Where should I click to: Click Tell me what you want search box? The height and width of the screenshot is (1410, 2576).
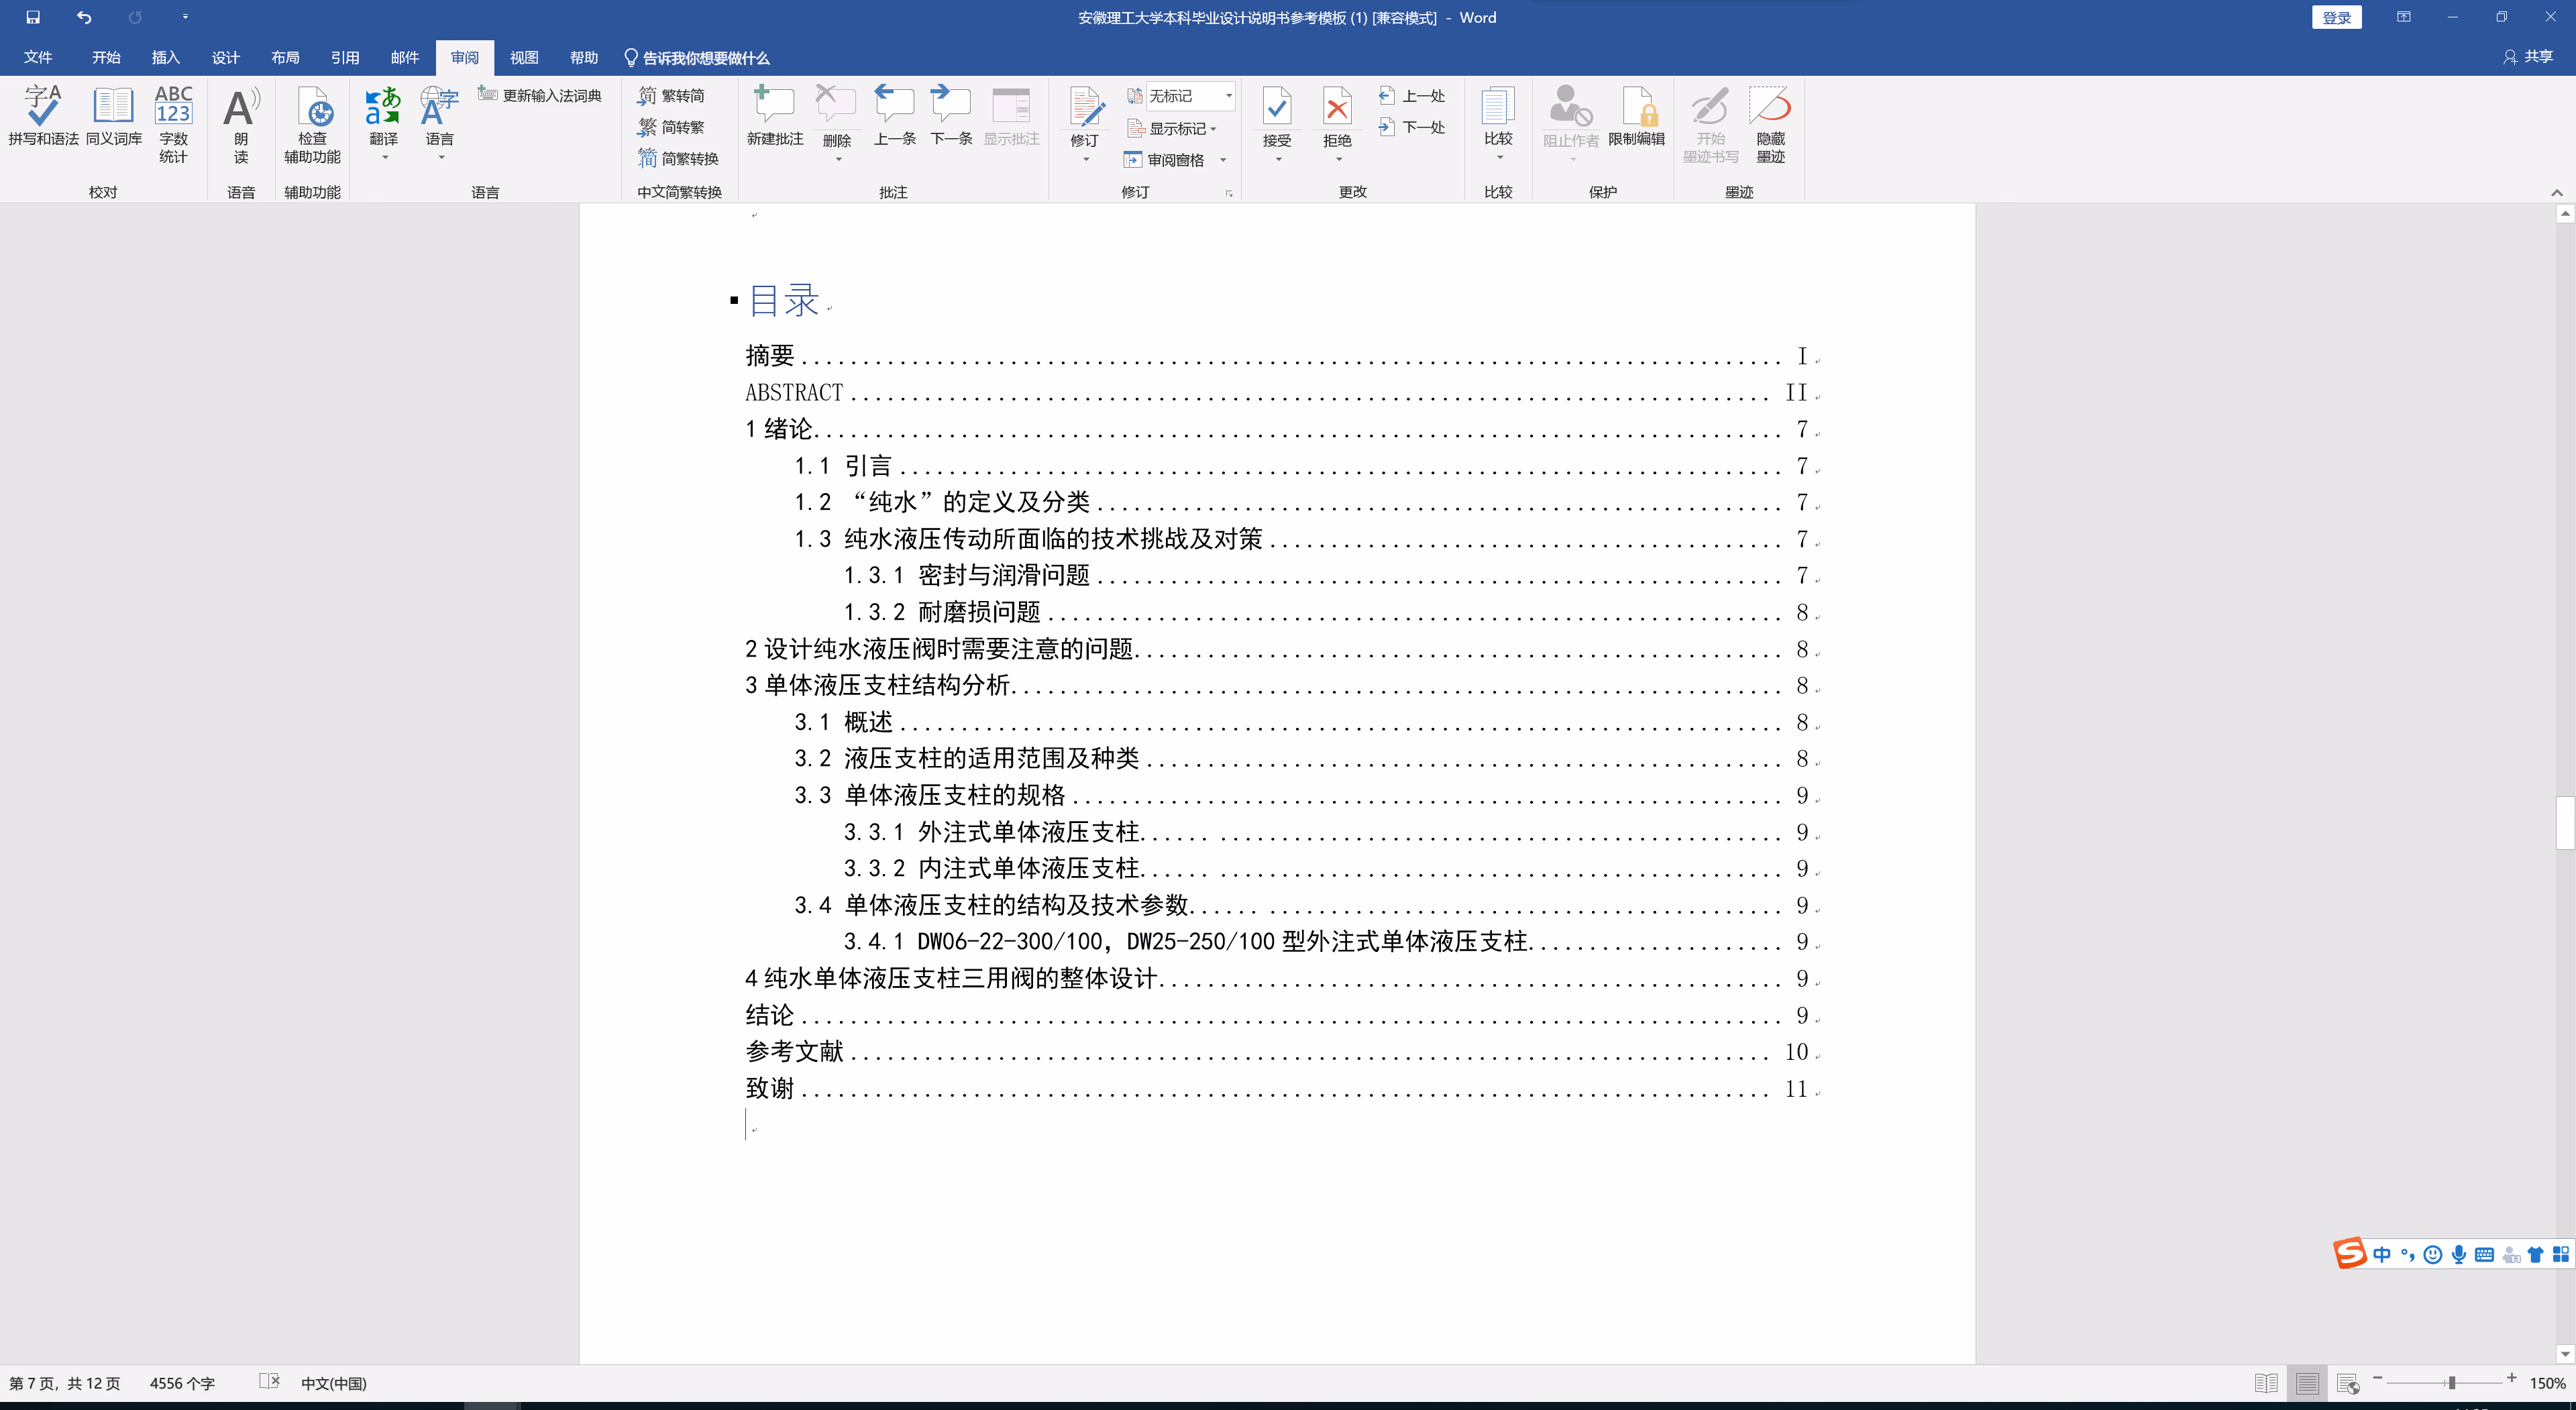(x=705, y=58)
